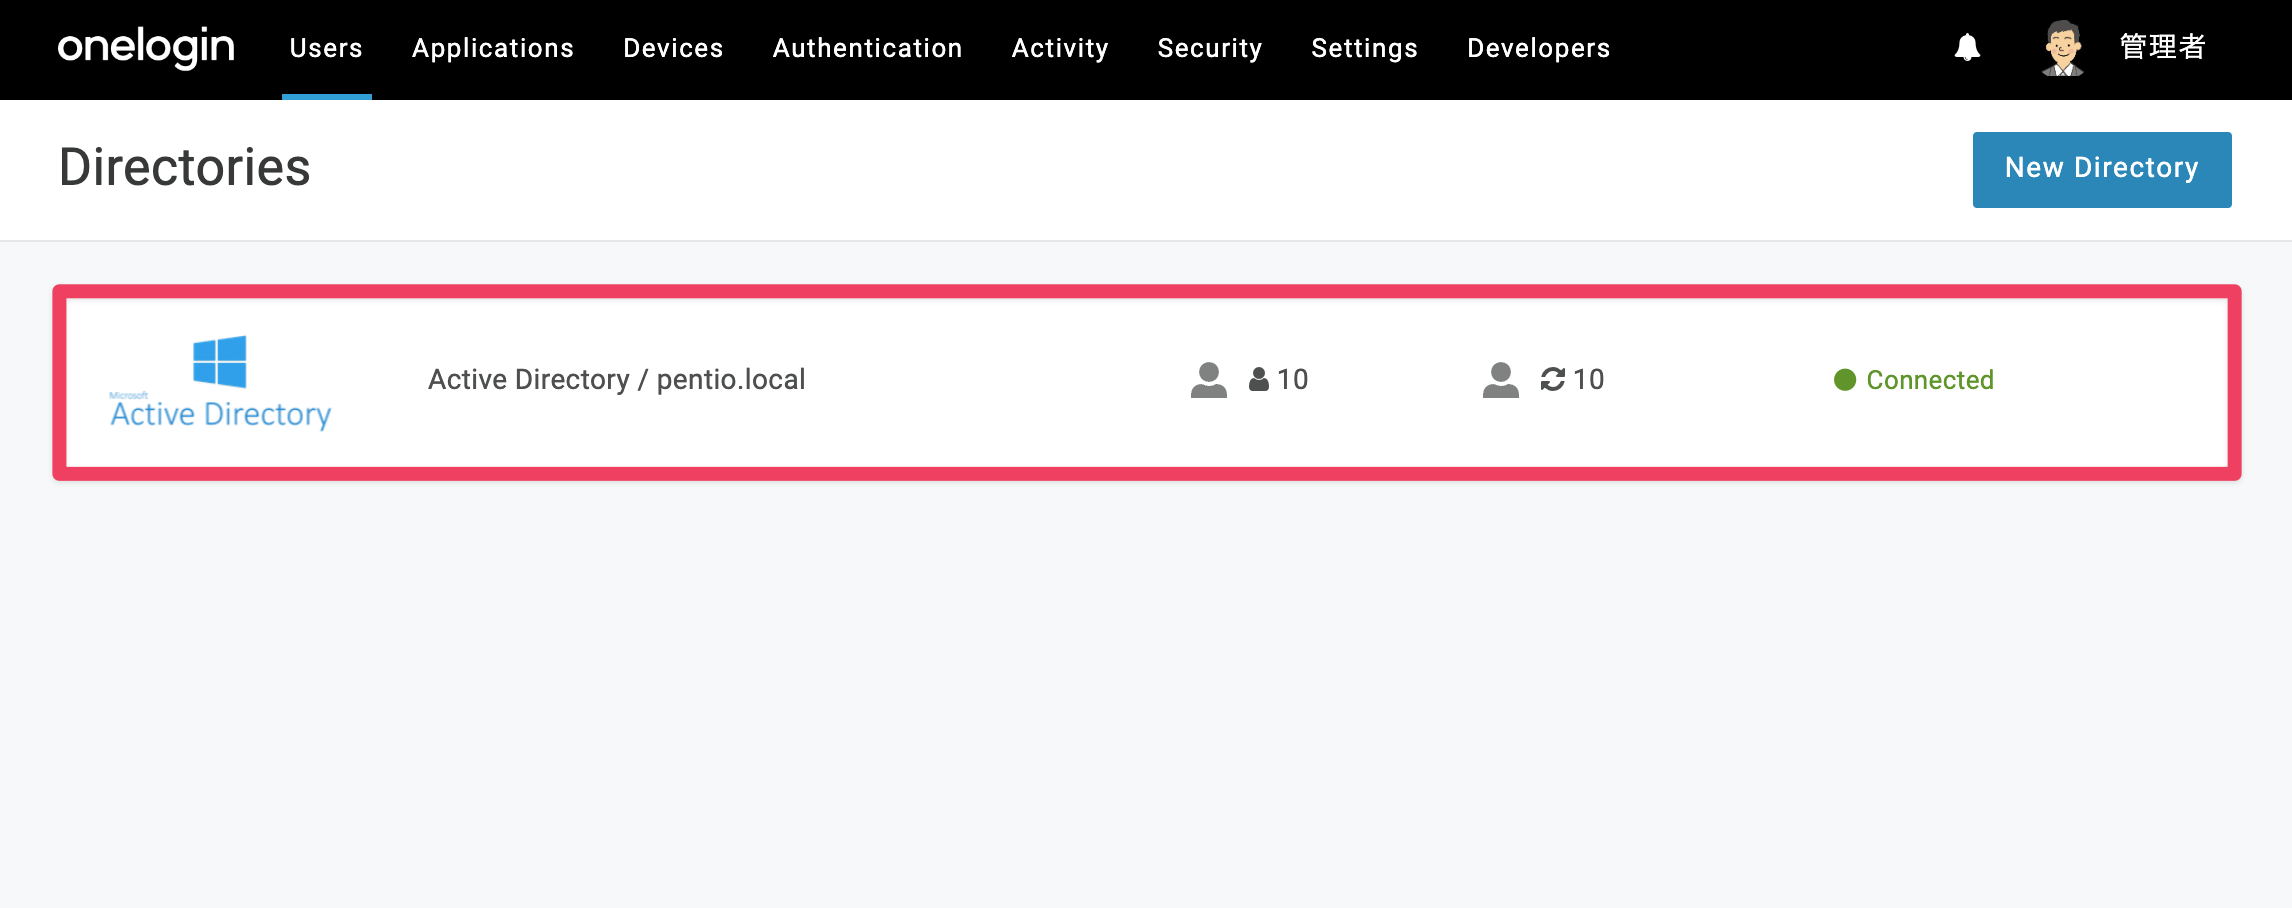Open the Developers menu
The width and height of the screenshot is (2292, 908).
point(1538,48)
